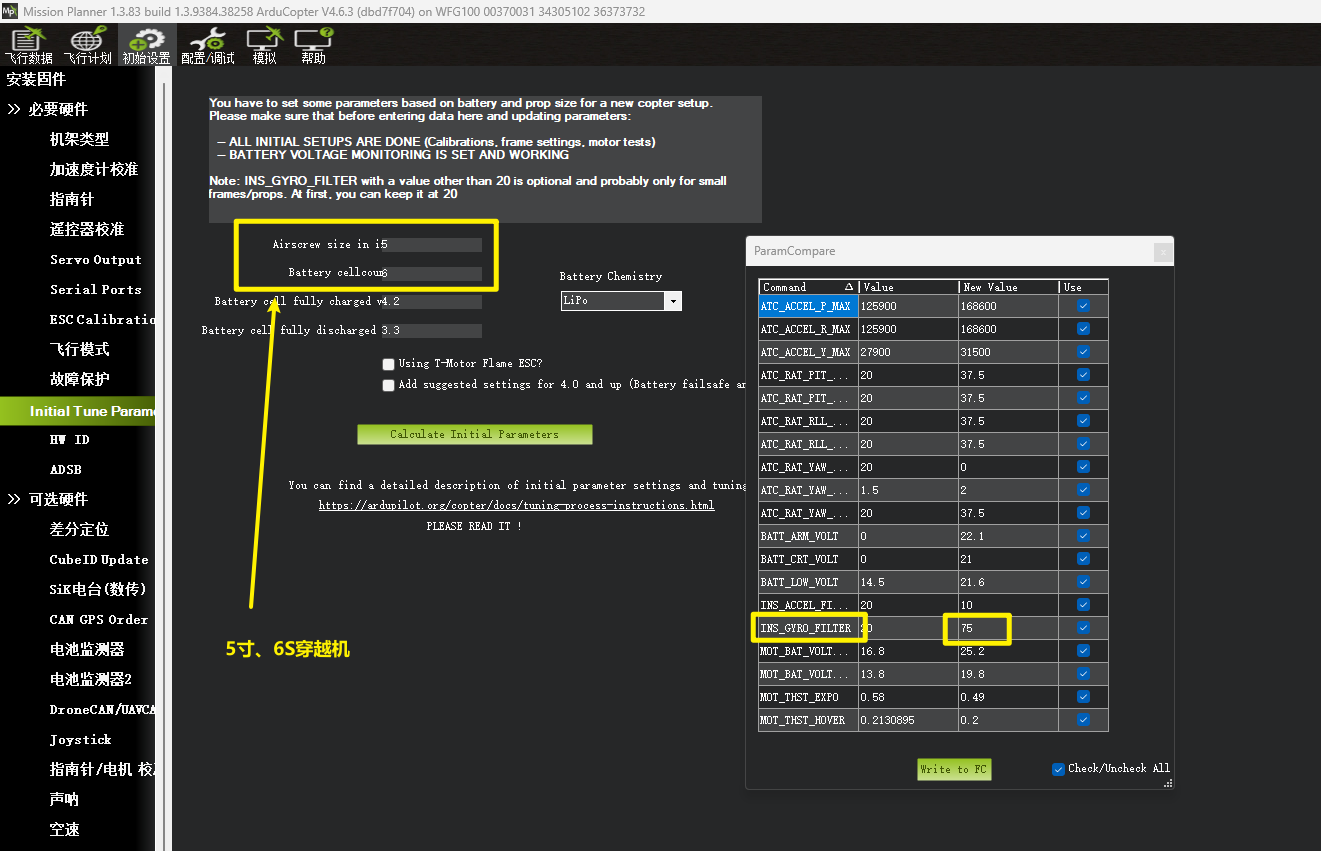Select Servo Output page
The width and height of the screenshot is (1321, 851).
[x=95, y=259]
